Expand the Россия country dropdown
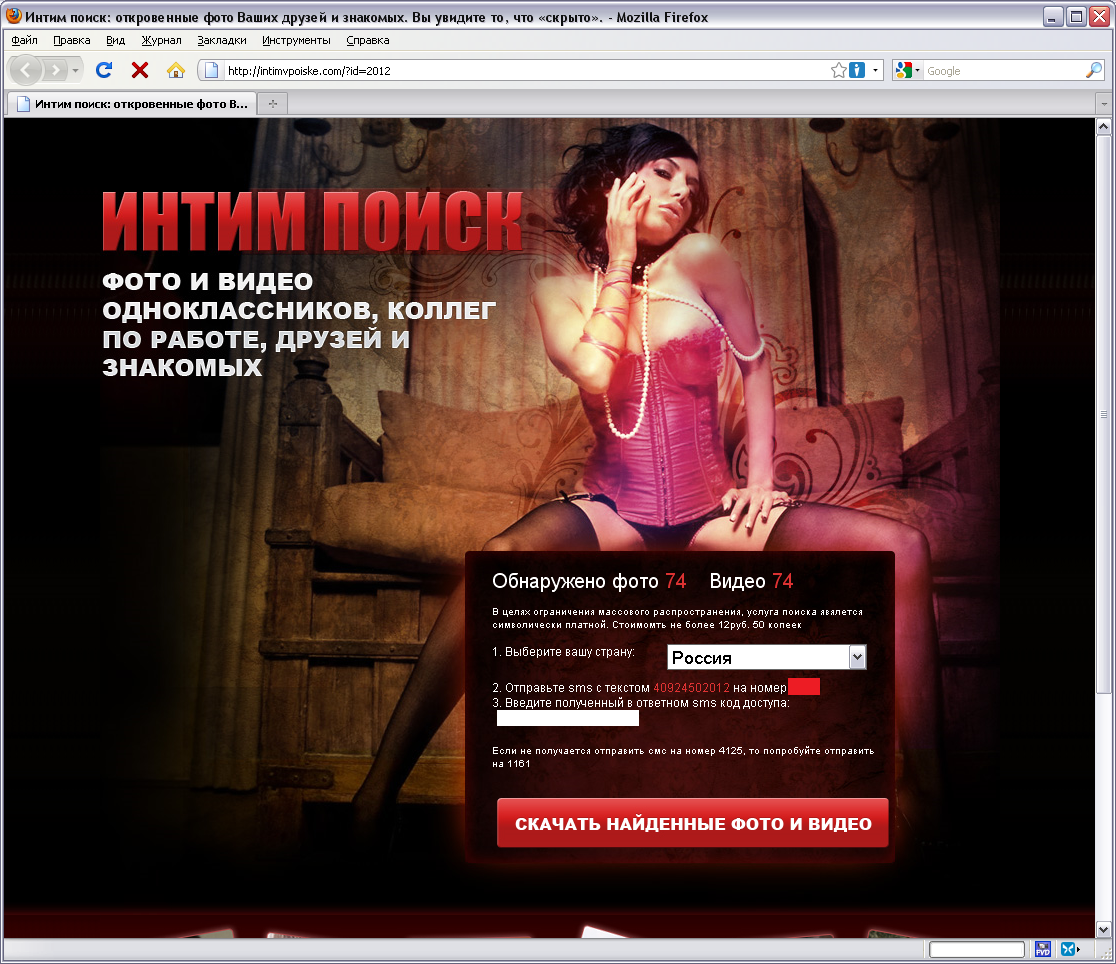Screen dimensions: 1116x964 (x=857, y=657)
